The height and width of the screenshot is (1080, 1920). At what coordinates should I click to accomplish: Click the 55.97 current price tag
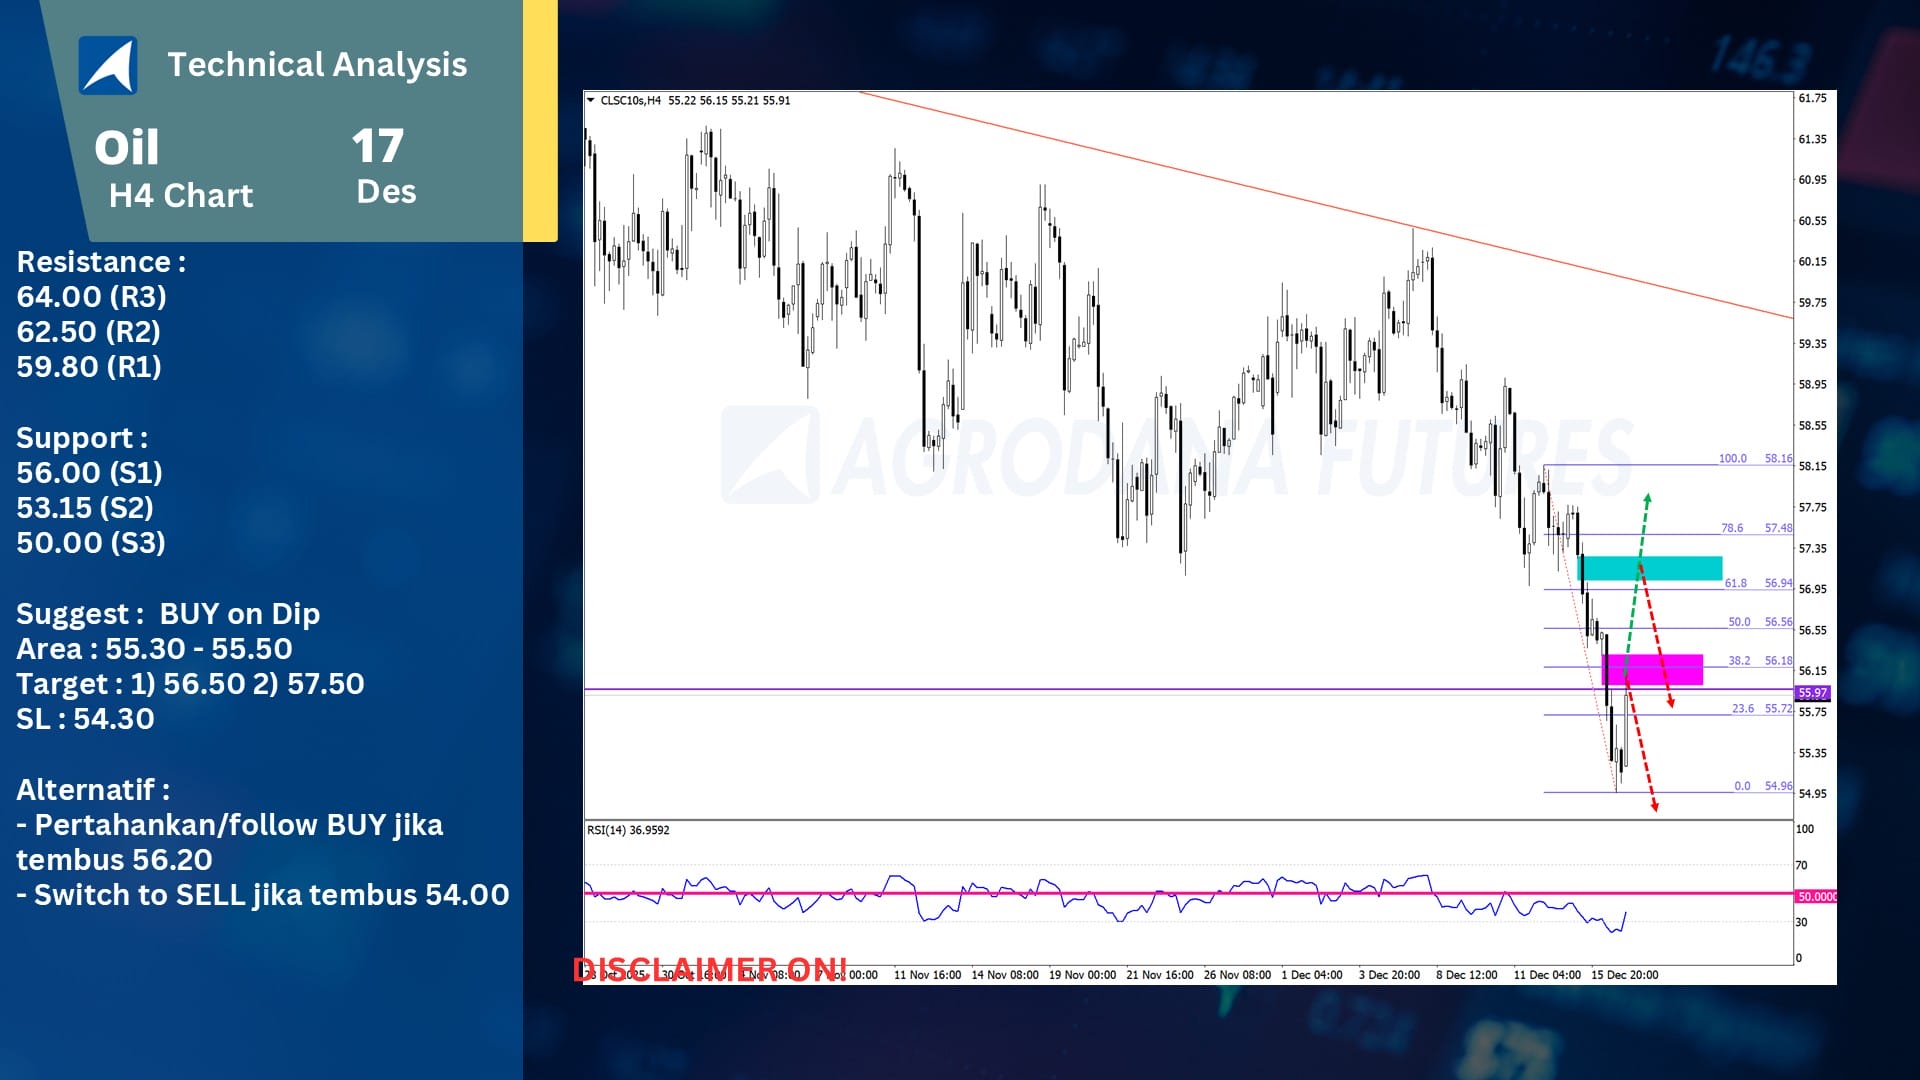1812,693
